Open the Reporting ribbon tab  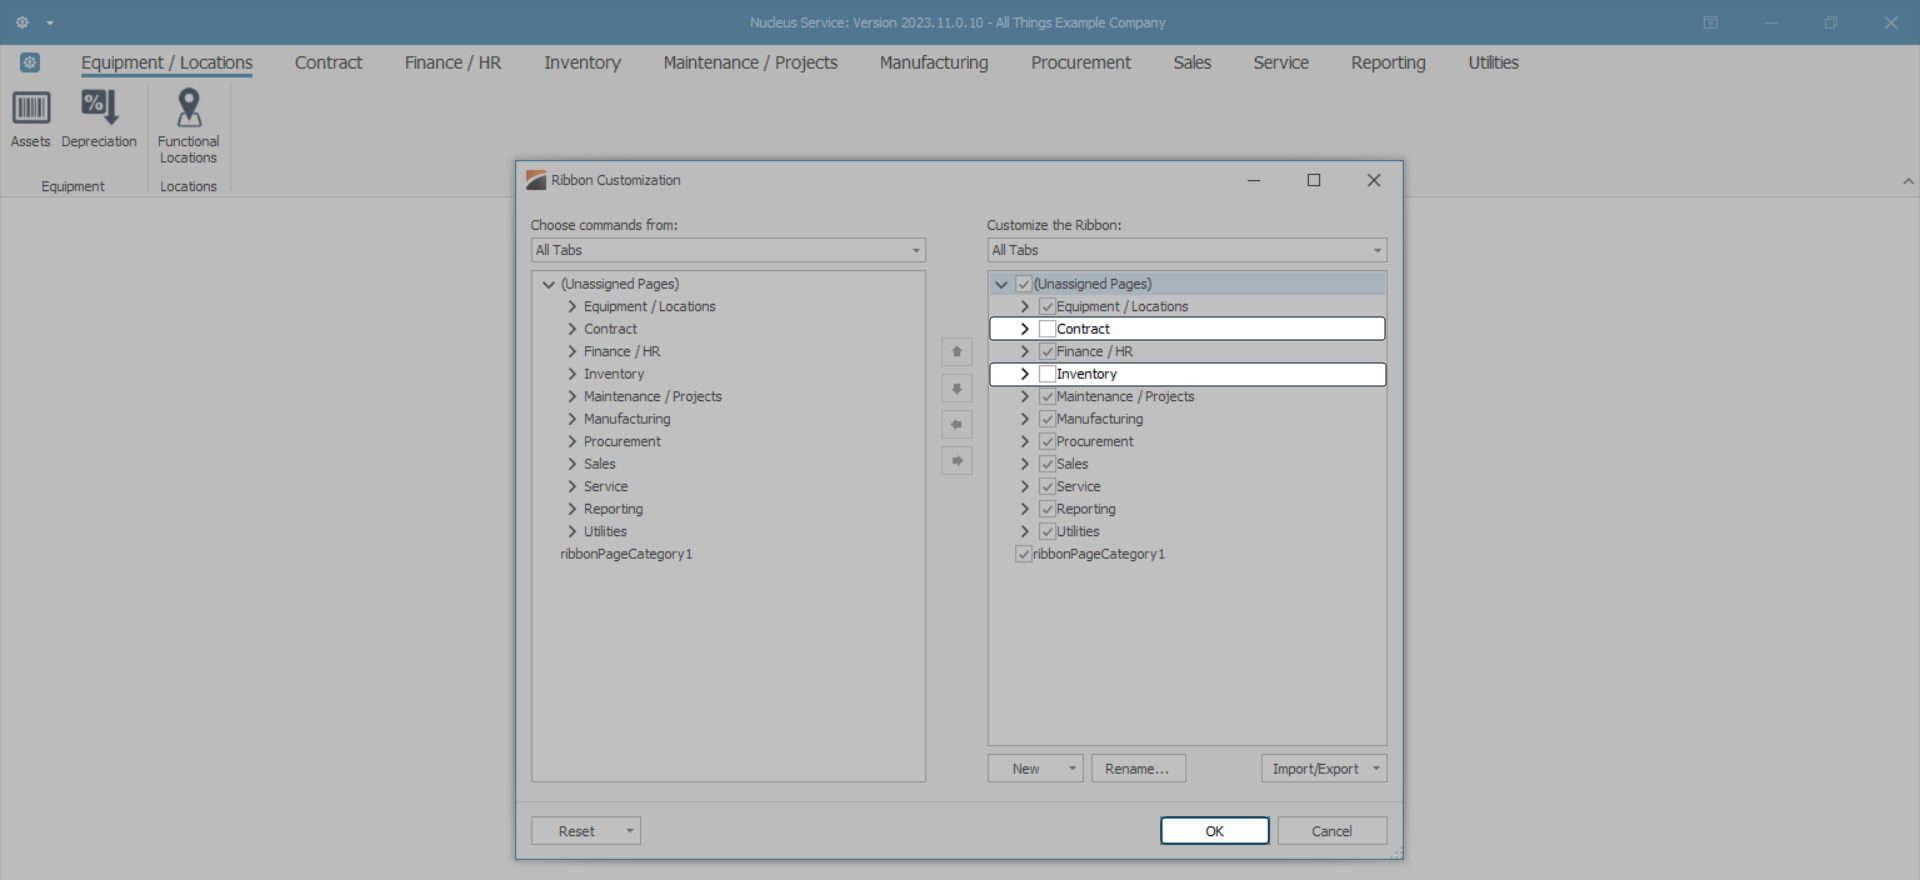click(1388, 63)
